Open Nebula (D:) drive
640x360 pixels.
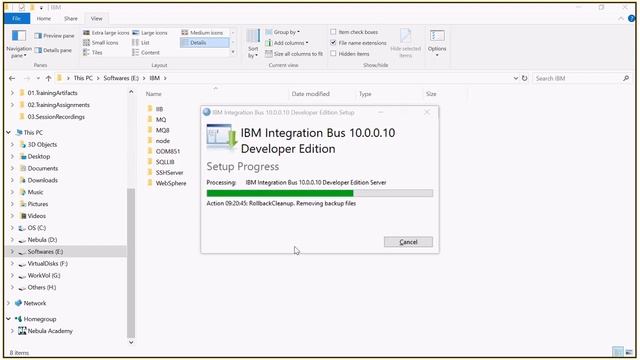(42, 240)
